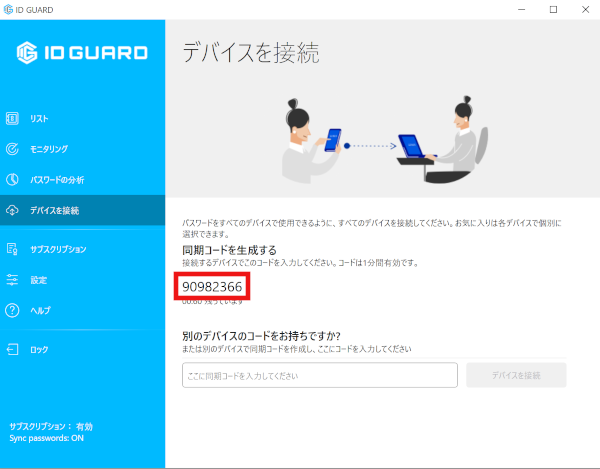Click the サブスクリプション： 有効 status text
600x469 pixels.
tap(51, 427)
